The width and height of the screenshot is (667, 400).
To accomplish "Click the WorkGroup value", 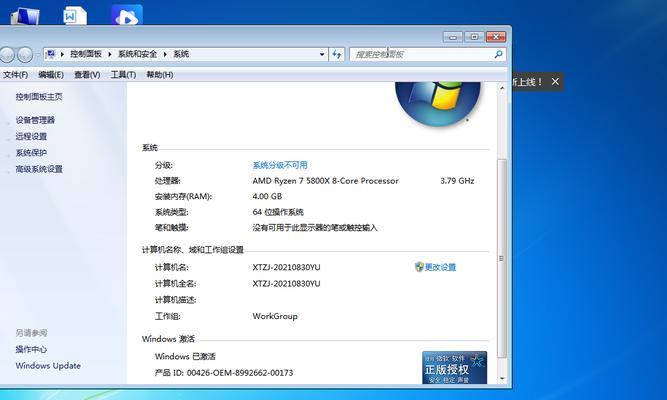I will [275, 316].
